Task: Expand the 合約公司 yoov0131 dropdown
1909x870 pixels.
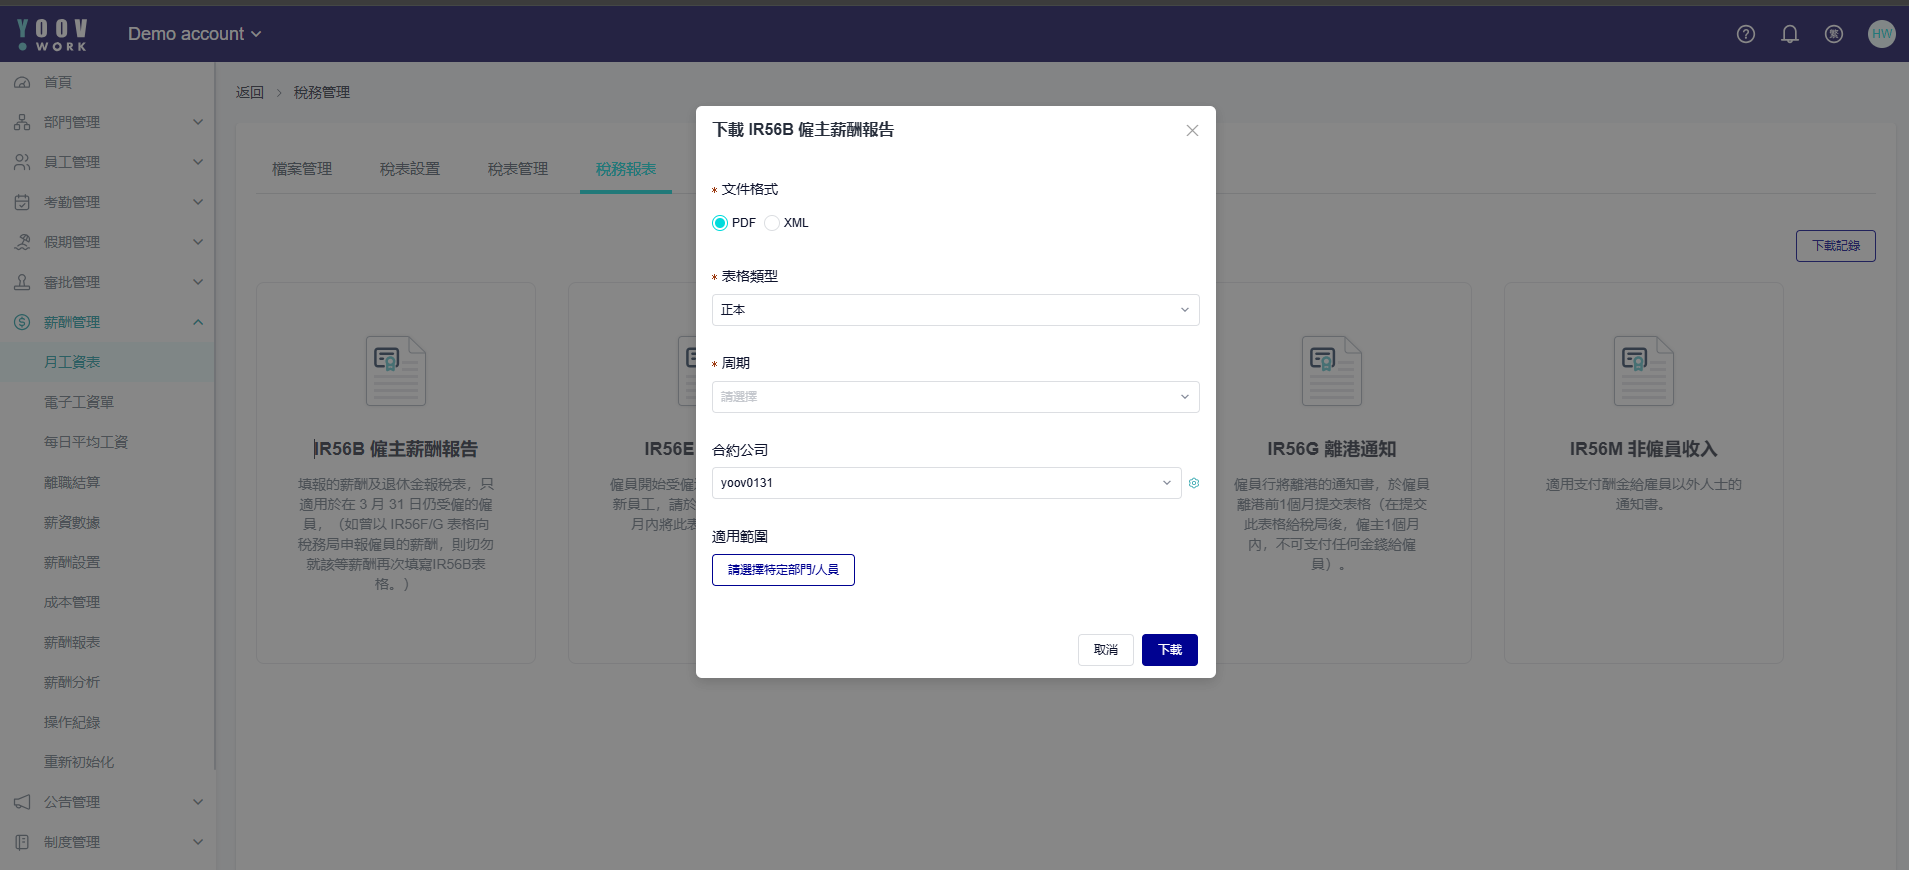Action: click(946, 483)
